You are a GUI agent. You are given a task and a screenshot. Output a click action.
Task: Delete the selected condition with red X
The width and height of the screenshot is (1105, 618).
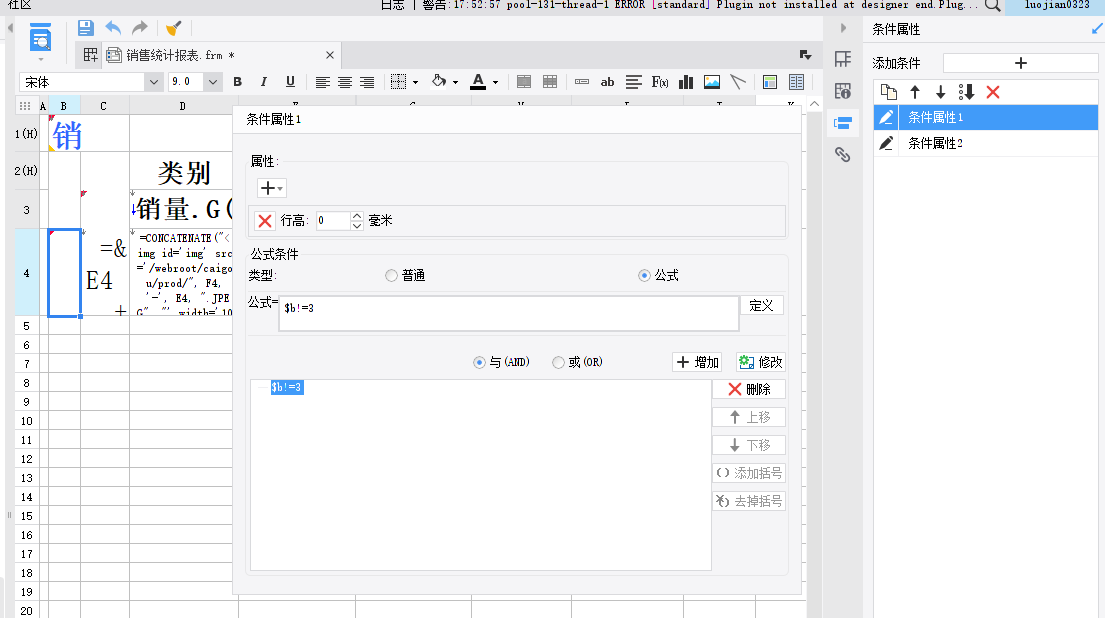[993, 92]
